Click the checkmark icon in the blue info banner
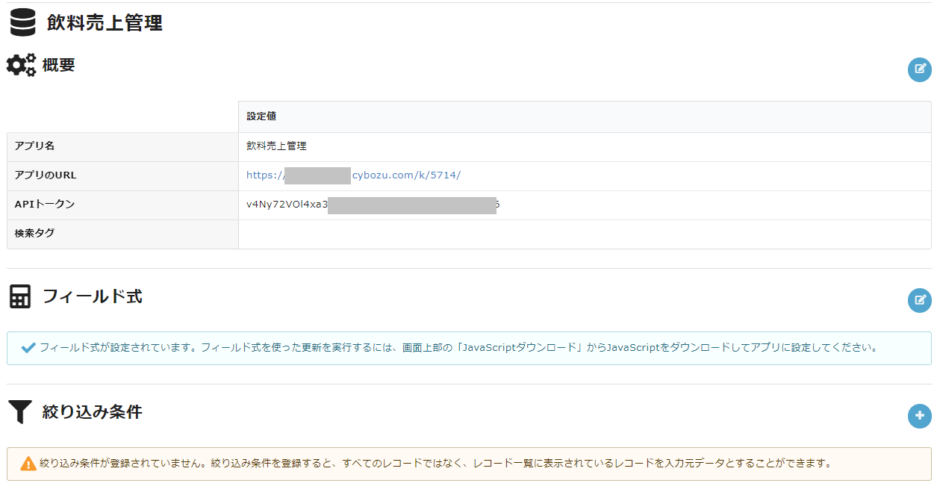940x489 pixels. [x=28, y=348]
